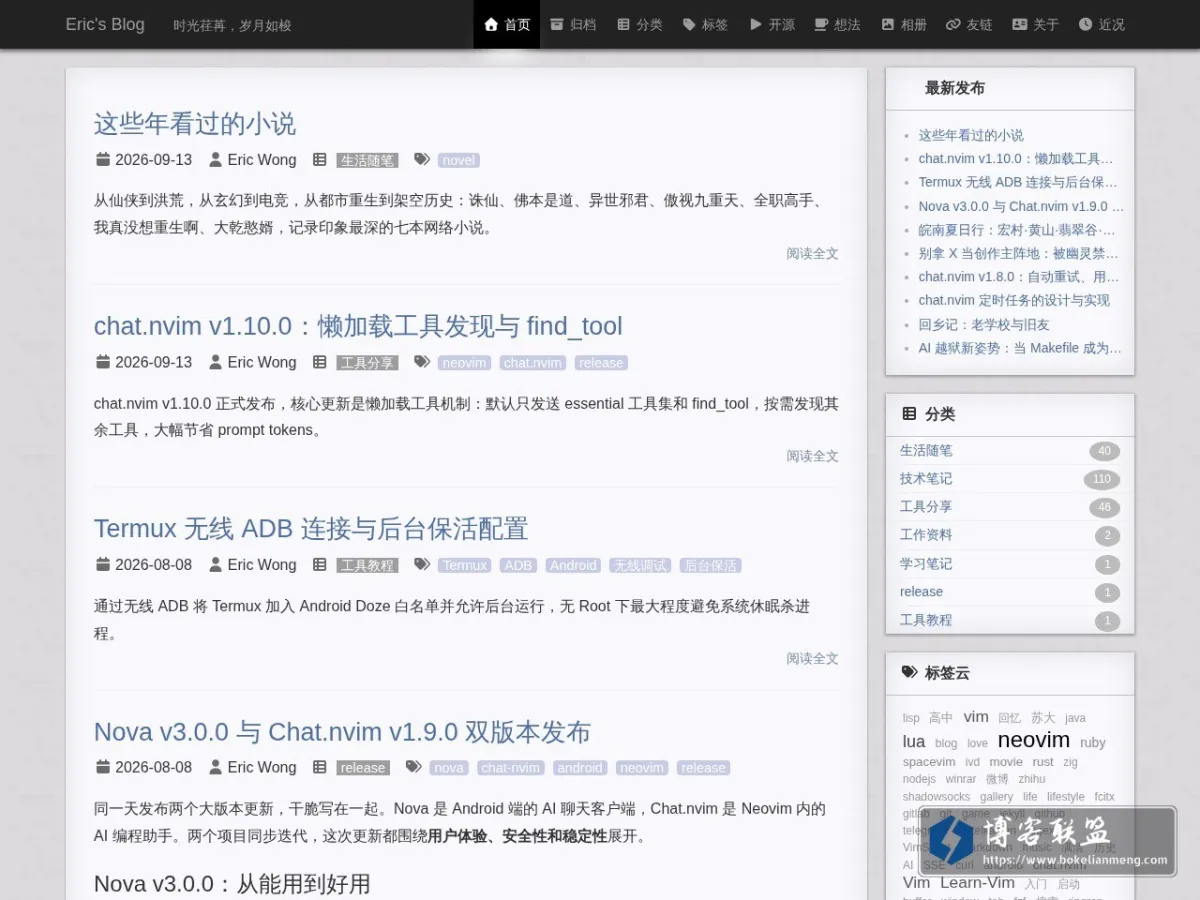Open sidebar link chat.nvim v1.8.0
This screenshot has height=900, width=1200.
pos(1019,277)
